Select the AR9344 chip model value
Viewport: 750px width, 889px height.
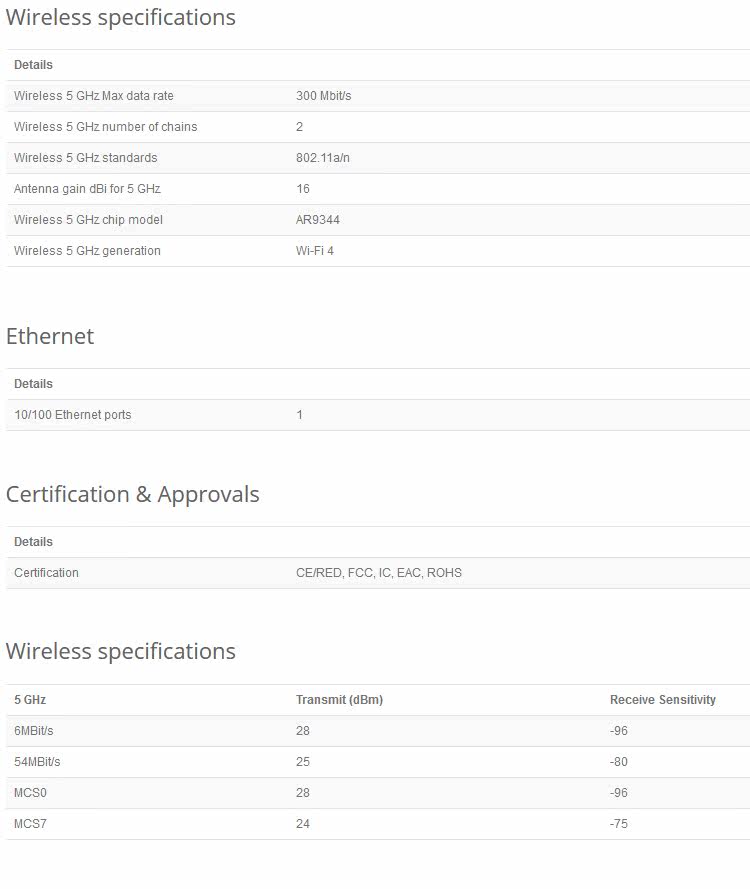(x=317, y=220)
